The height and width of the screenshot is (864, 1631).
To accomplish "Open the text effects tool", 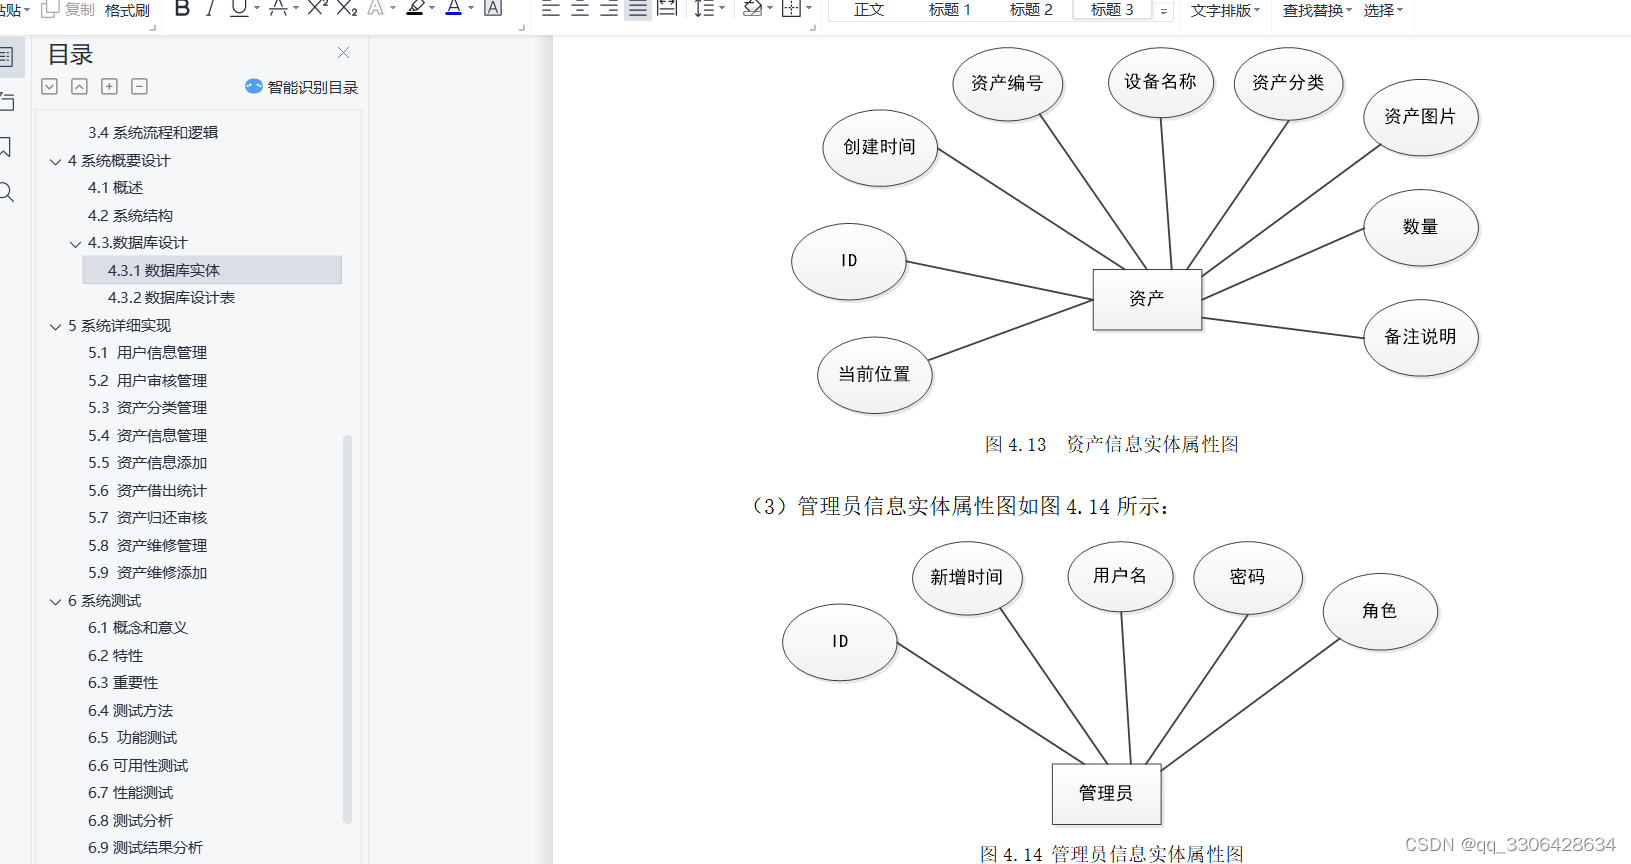I will click(x=376, y=9).
